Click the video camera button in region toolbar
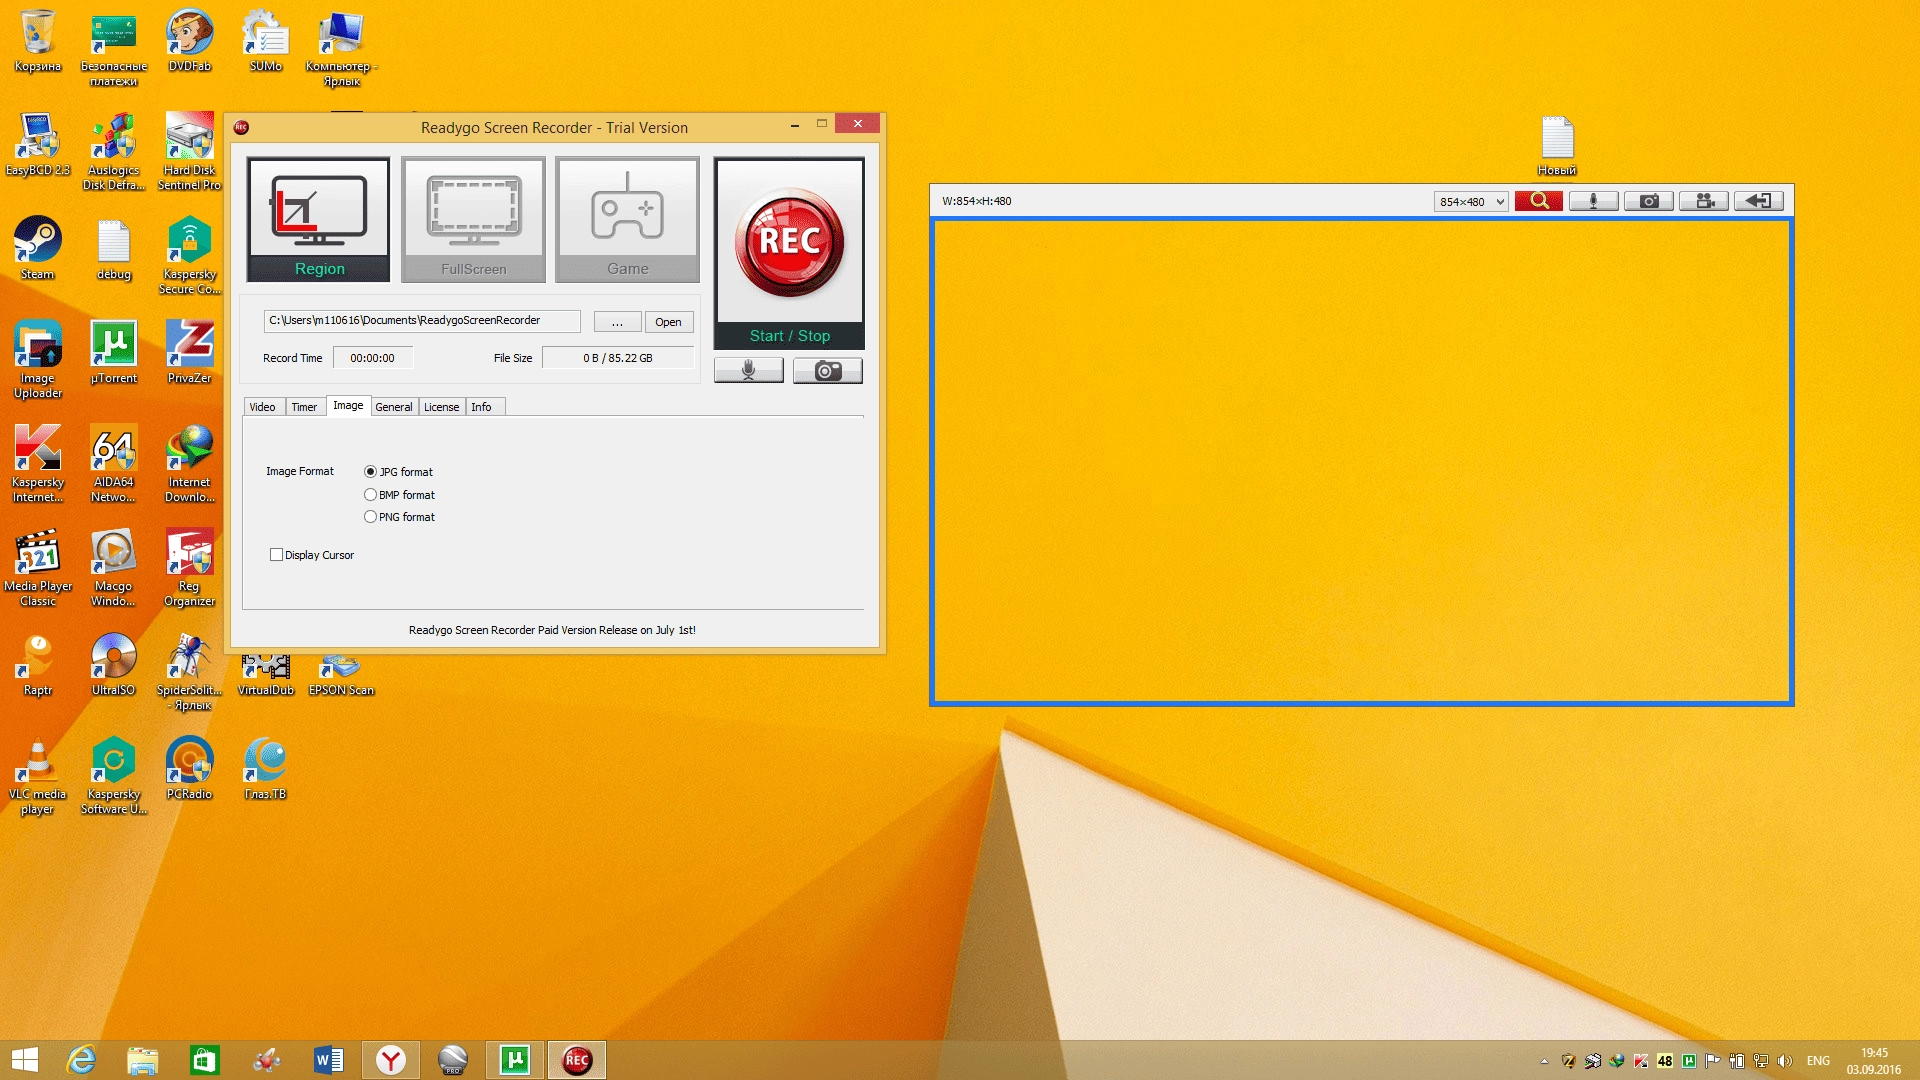Viewport: 1920px width, 1080px height. (1704, 201)
